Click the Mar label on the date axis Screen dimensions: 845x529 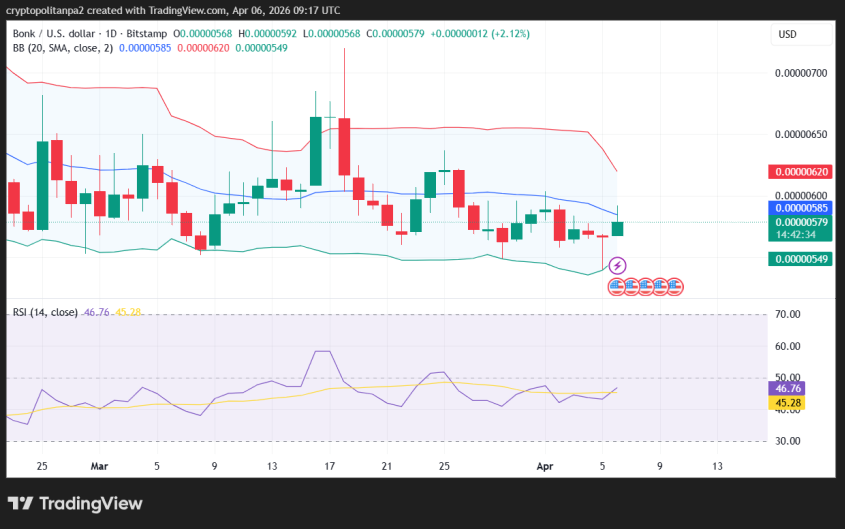pos(99,466)
